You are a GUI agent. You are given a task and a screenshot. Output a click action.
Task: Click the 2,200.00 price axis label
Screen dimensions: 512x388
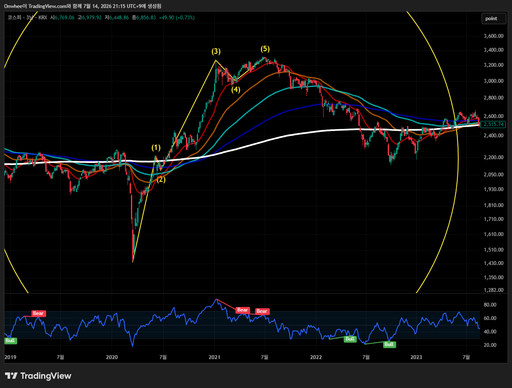pyautogui.click(x=494, y=157)
